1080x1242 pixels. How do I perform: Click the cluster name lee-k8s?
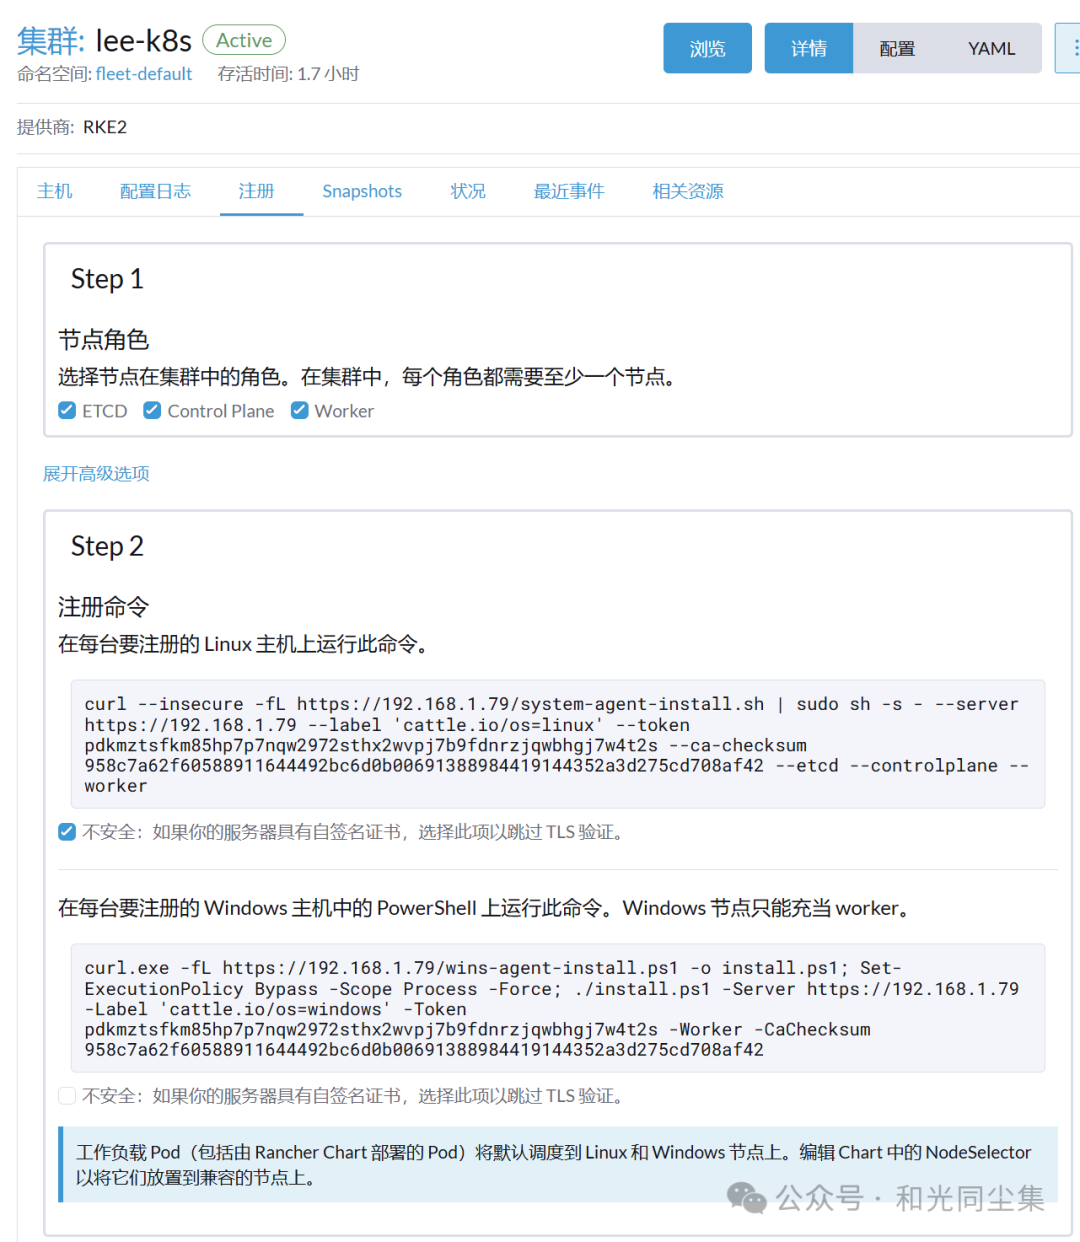[x=143, y=41]
